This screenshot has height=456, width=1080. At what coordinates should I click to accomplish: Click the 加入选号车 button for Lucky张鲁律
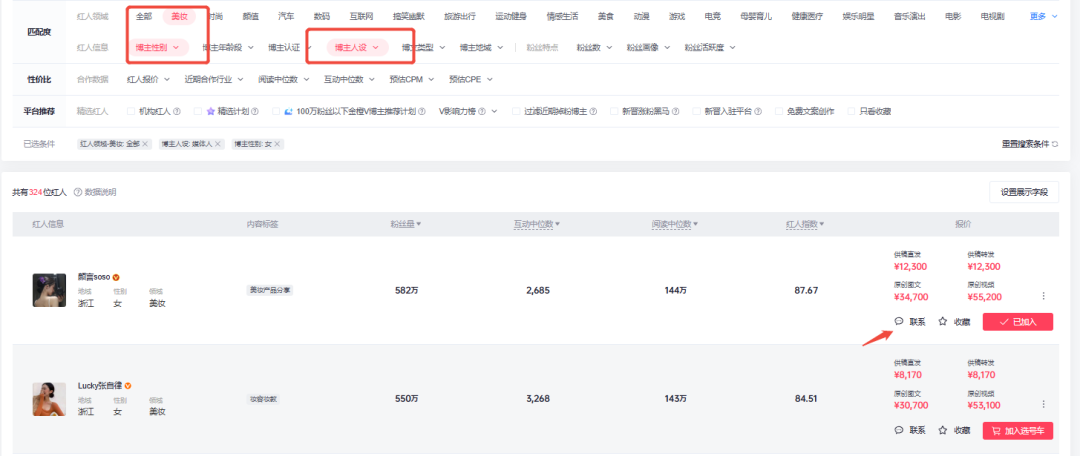1017,430
